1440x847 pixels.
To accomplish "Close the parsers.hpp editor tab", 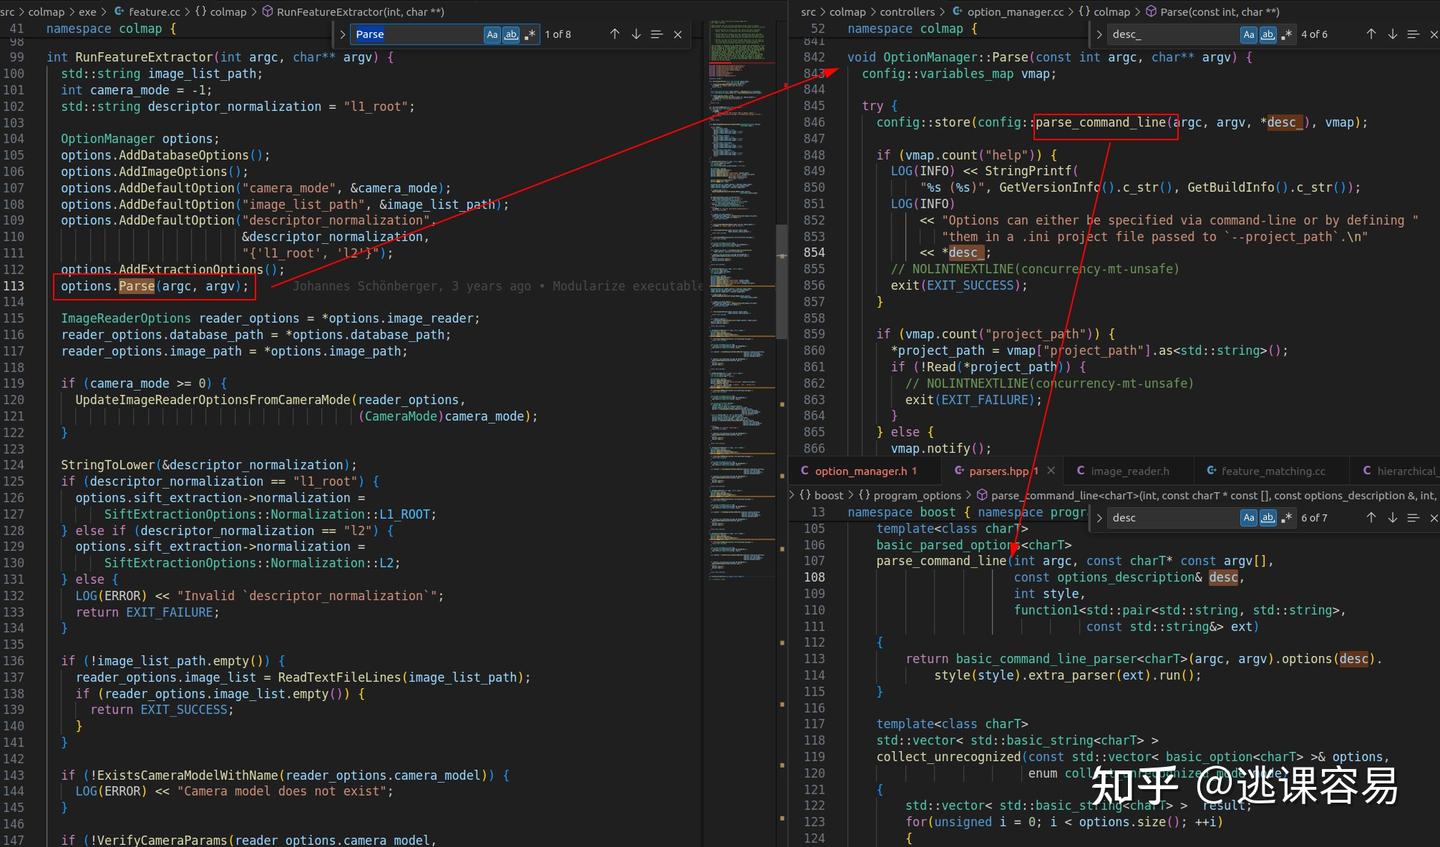I will pos(1050,471).
